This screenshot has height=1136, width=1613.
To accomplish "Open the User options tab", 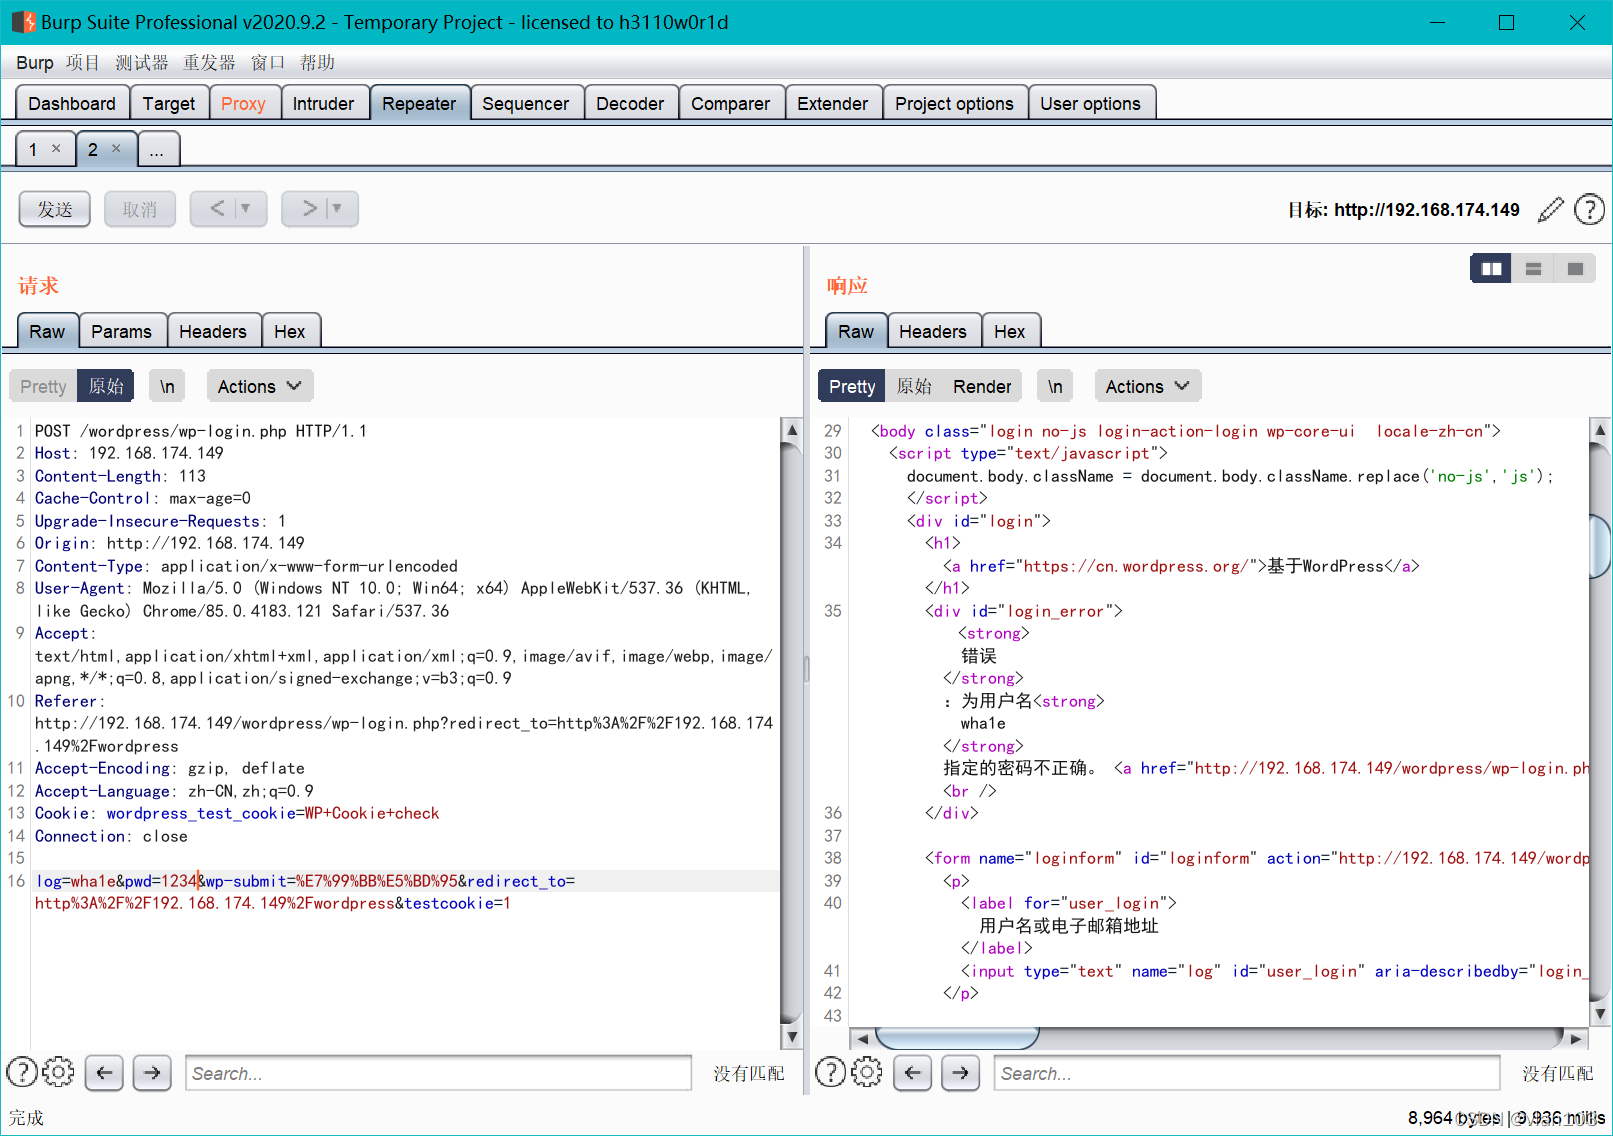I will [x=1090, y=104].
